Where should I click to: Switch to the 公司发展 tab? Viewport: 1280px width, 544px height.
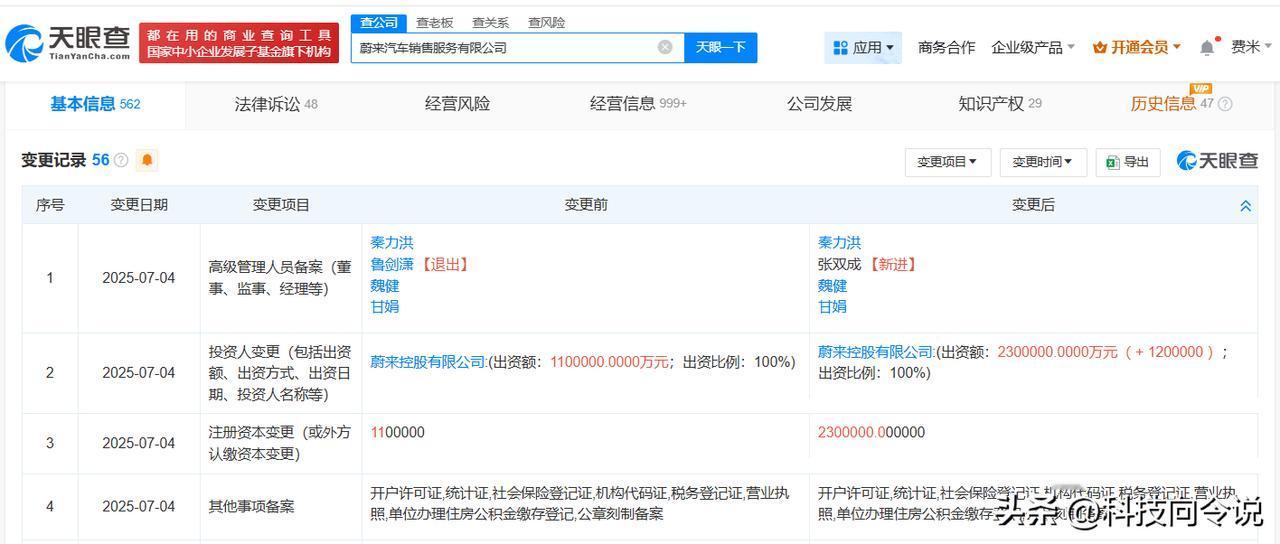[819, 104]
